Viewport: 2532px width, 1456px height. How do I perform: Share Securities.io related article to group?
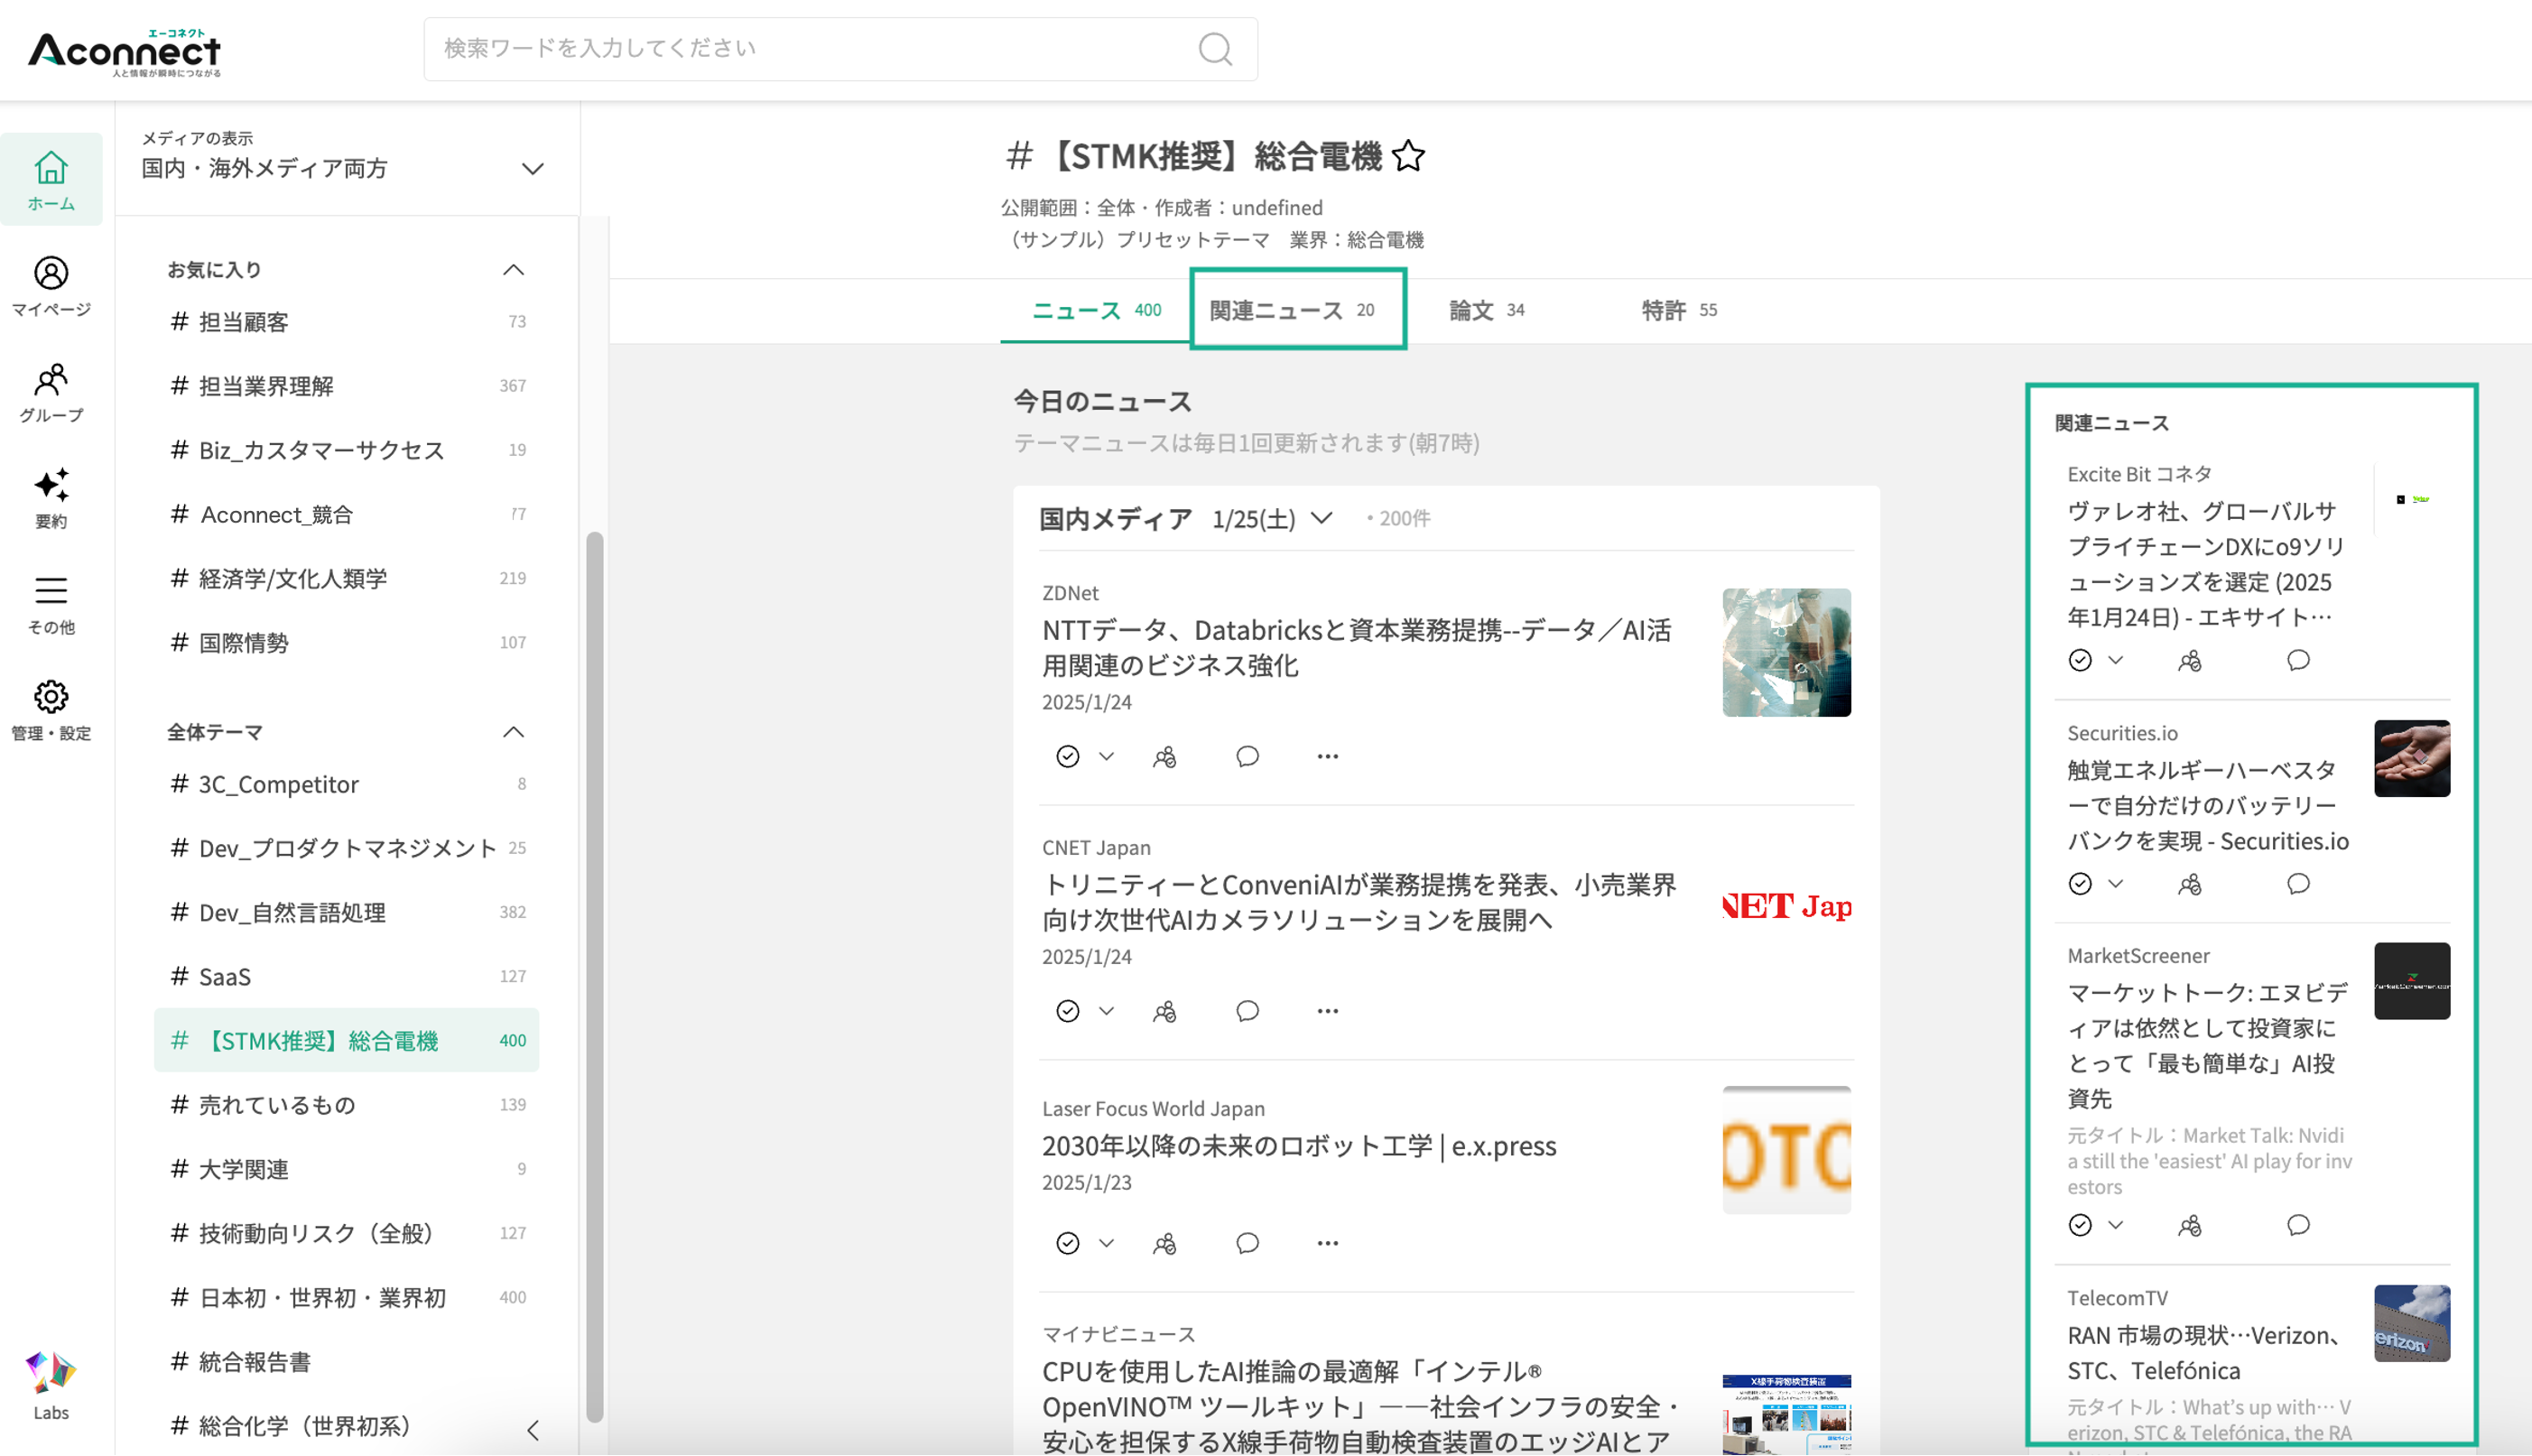2190,884
